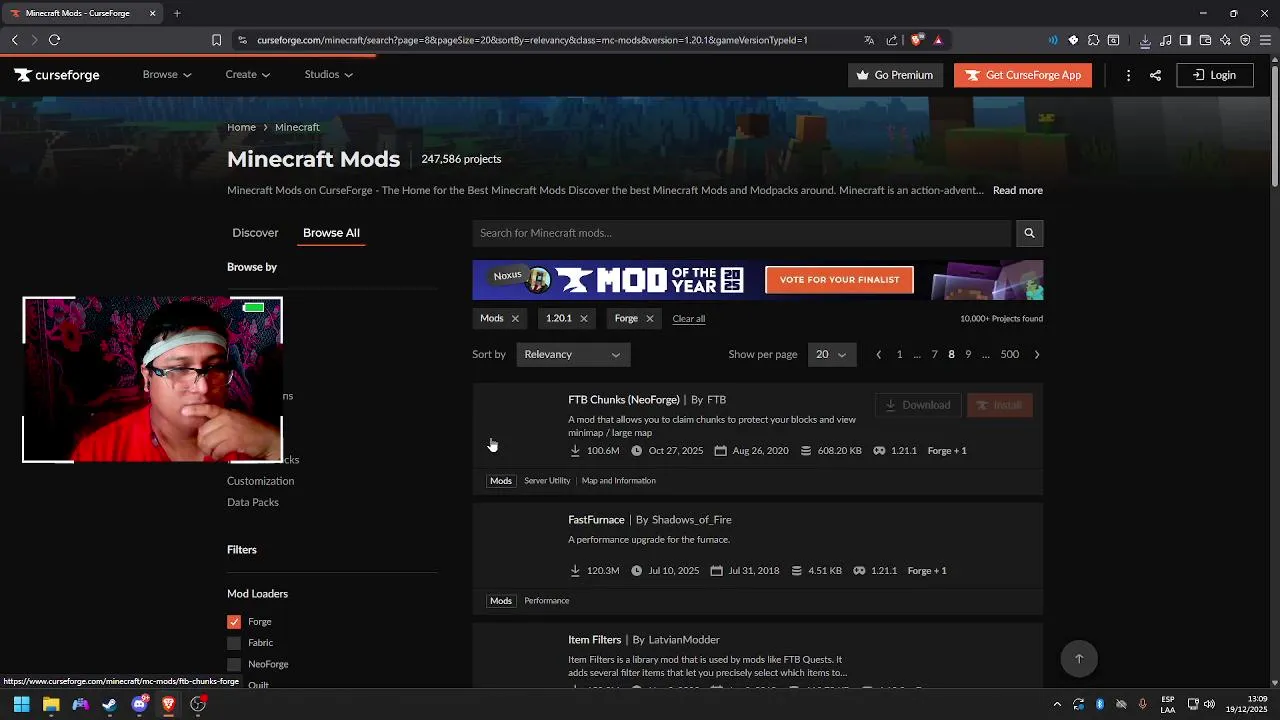The height and width of the screenshot is (720, 1280).
Task: Click the magnifier search button
Action: pos(1029,233)
